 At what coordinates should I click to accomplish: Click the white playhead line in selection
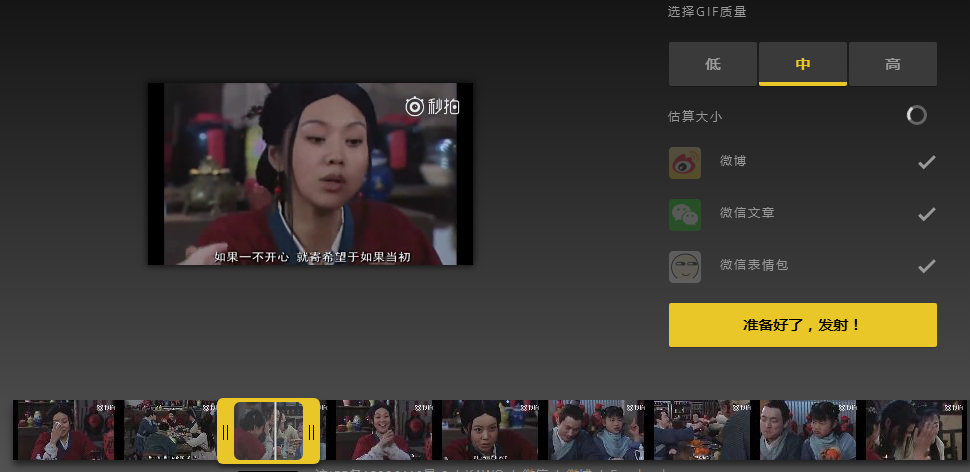tap(275, 431)
